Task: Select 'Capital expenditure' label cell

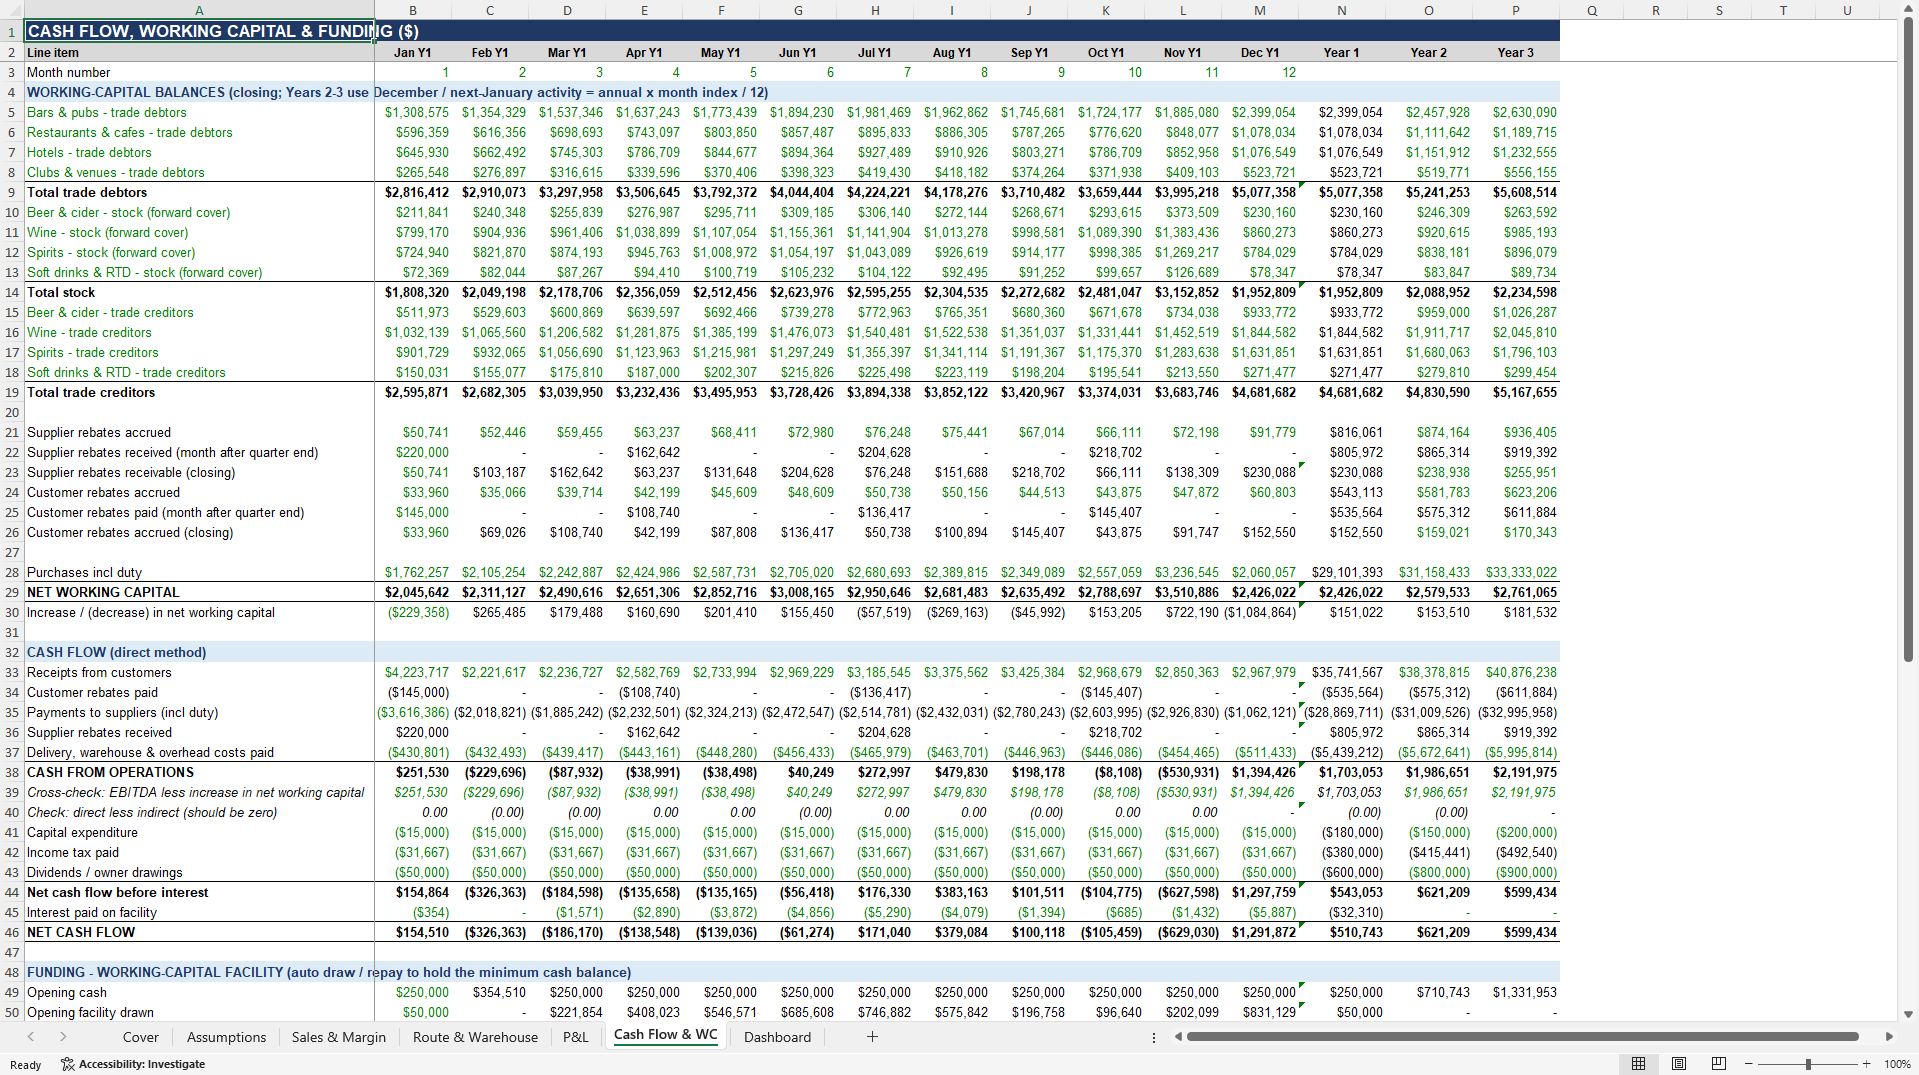Action: 199,832
